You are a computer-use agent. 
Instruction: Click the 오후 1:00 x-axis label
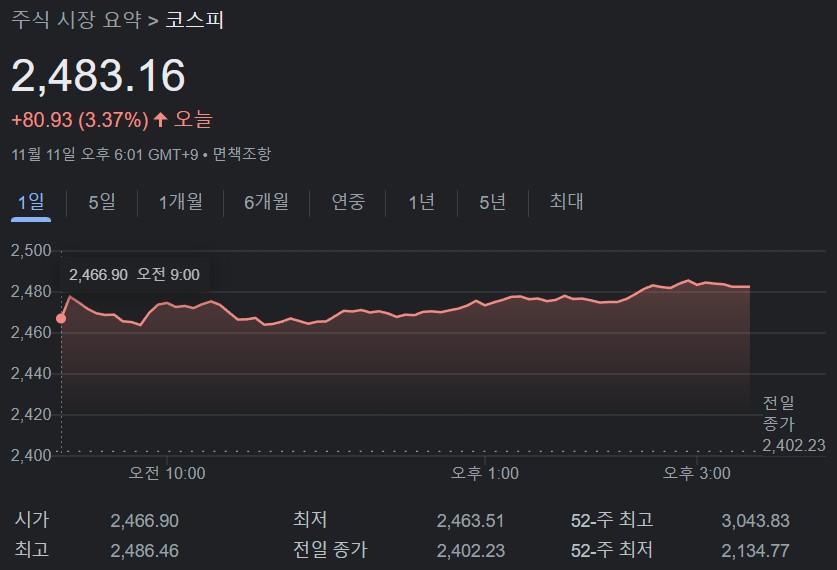485,473
